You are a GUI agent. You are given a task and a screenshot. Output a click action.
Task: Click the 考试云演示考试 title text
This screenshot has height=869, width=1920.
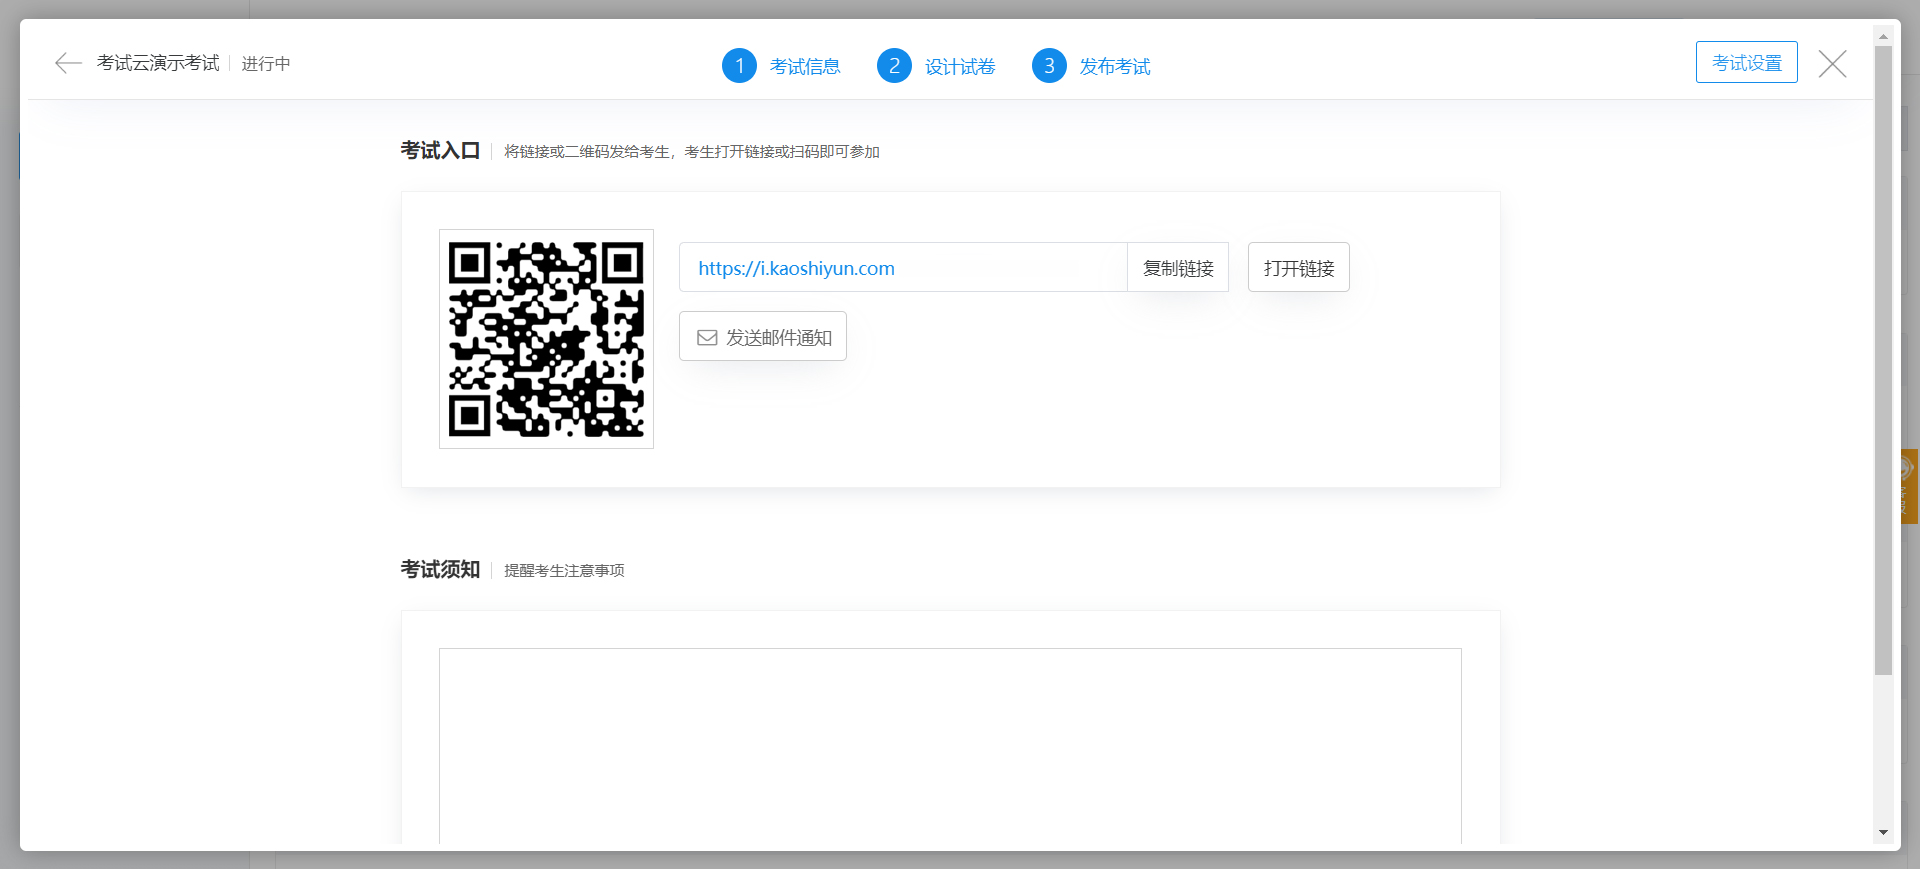tap(158, 64)
